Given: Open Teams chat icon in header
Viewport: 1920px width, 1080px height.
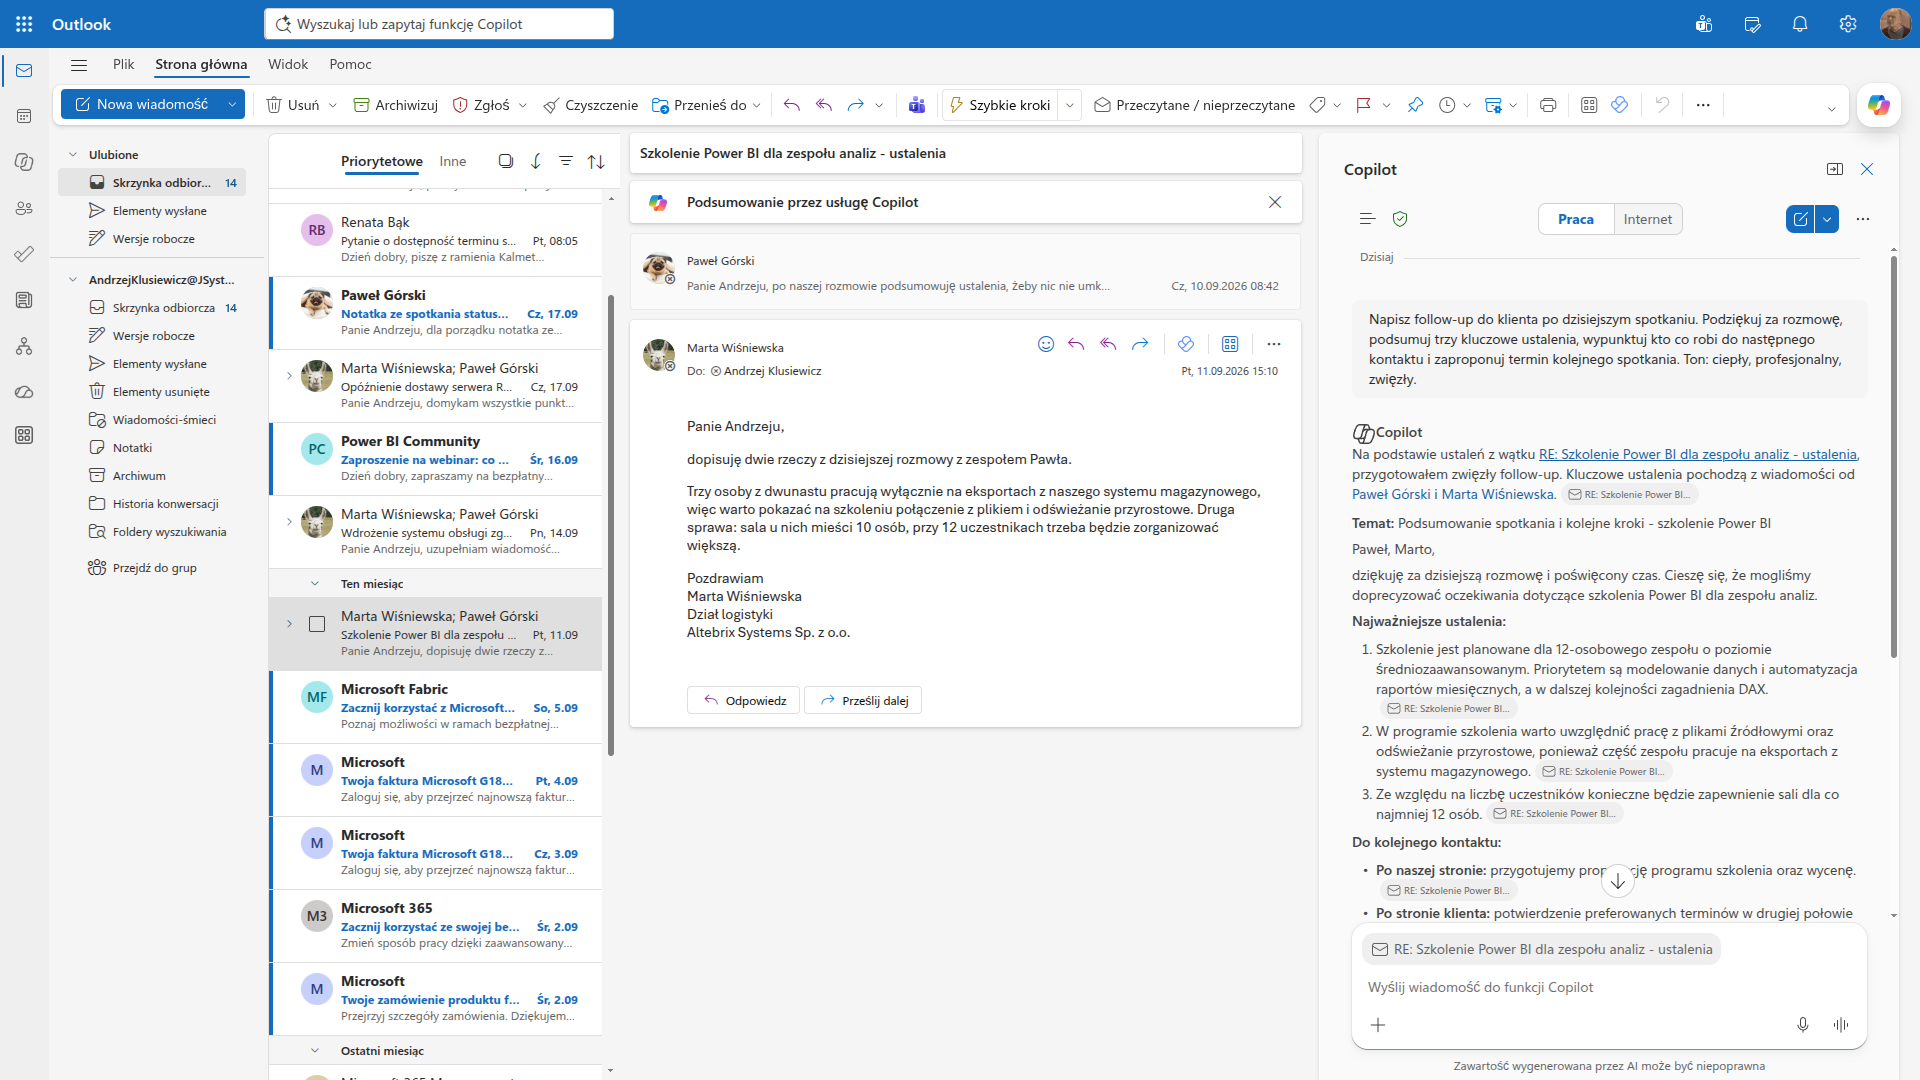Looking at the screenshot, I should [x=1704, y=24].
